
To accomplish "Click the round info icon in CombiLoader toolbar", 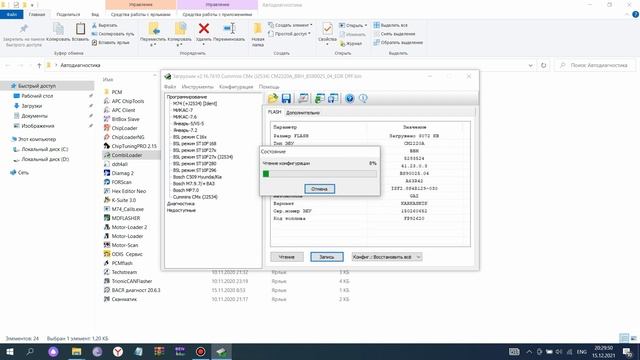I will click(x=363, y=98).
